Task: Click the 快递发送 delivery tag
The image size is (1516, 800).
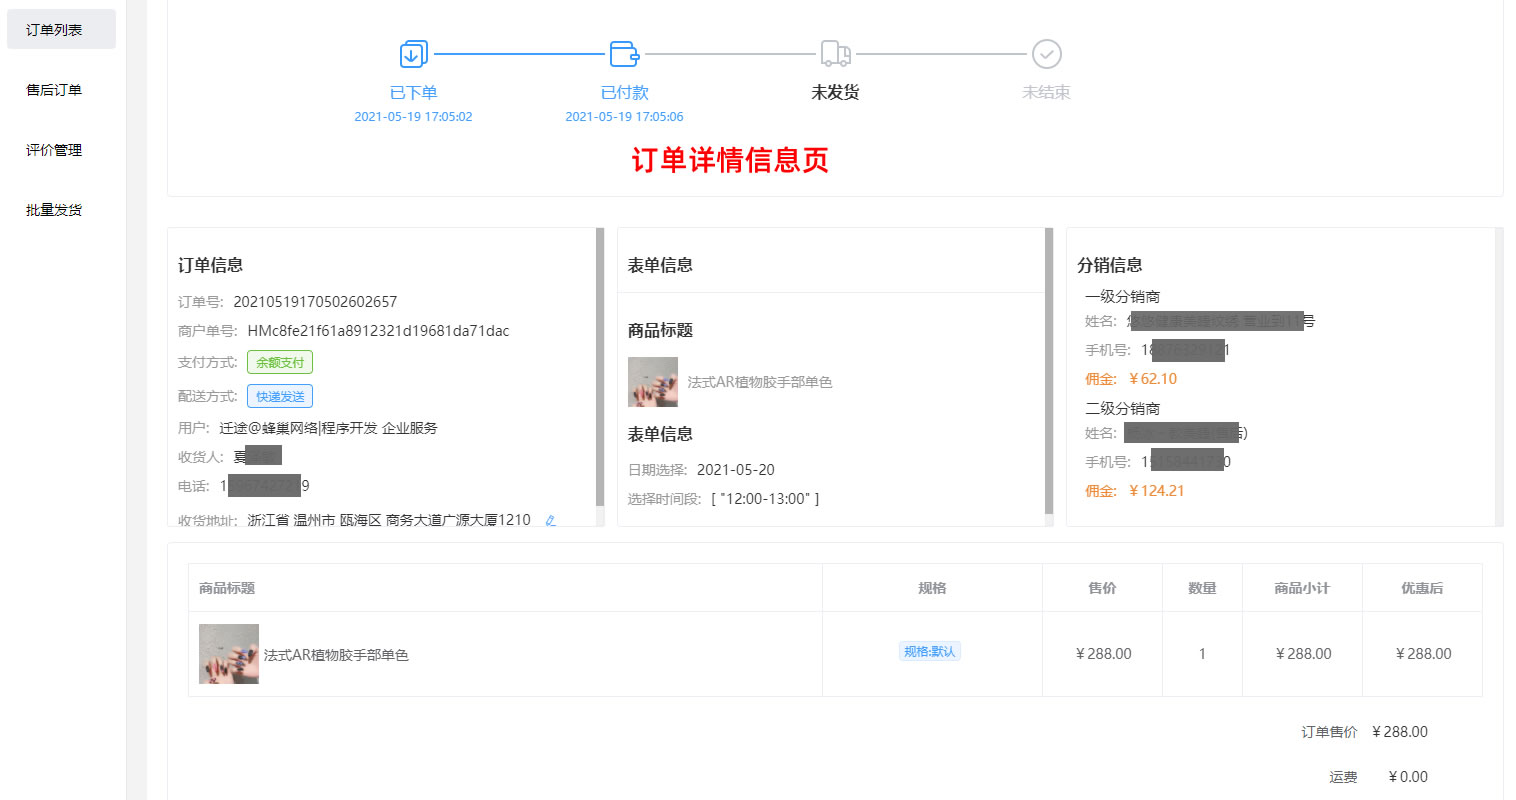Action: tap(280, 397)
